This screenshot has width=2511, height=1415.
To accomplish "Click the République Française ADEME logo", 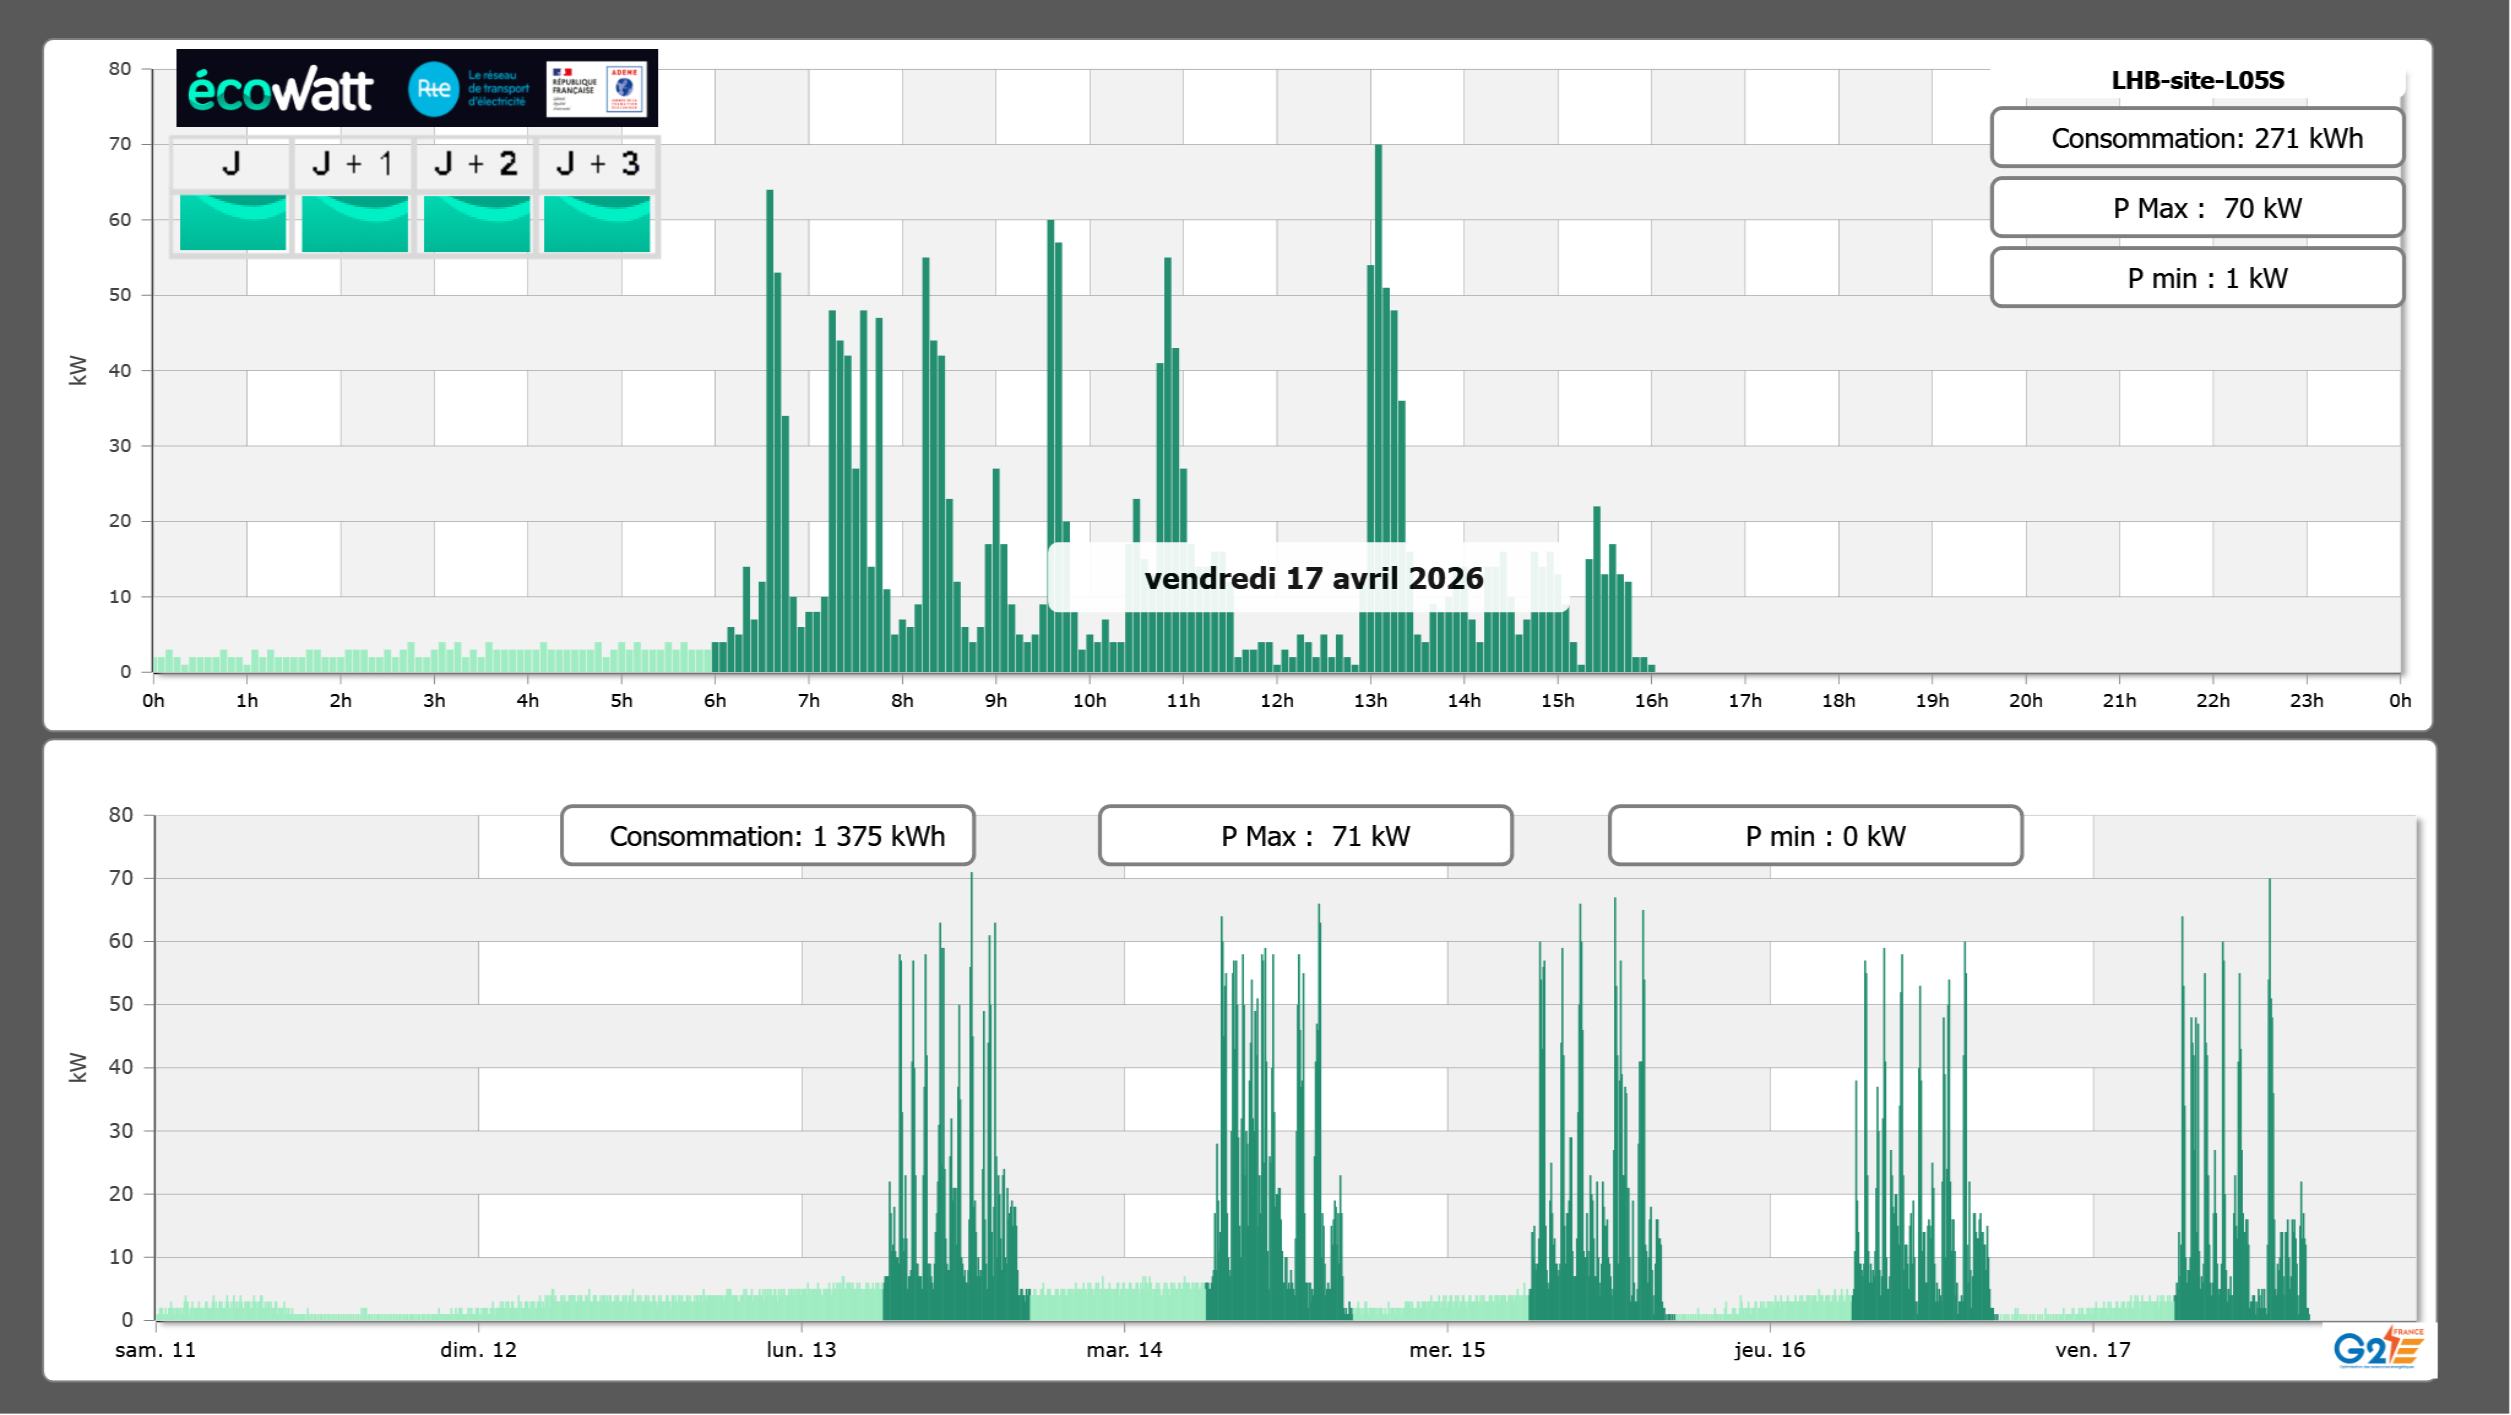I will click(597, 89).
